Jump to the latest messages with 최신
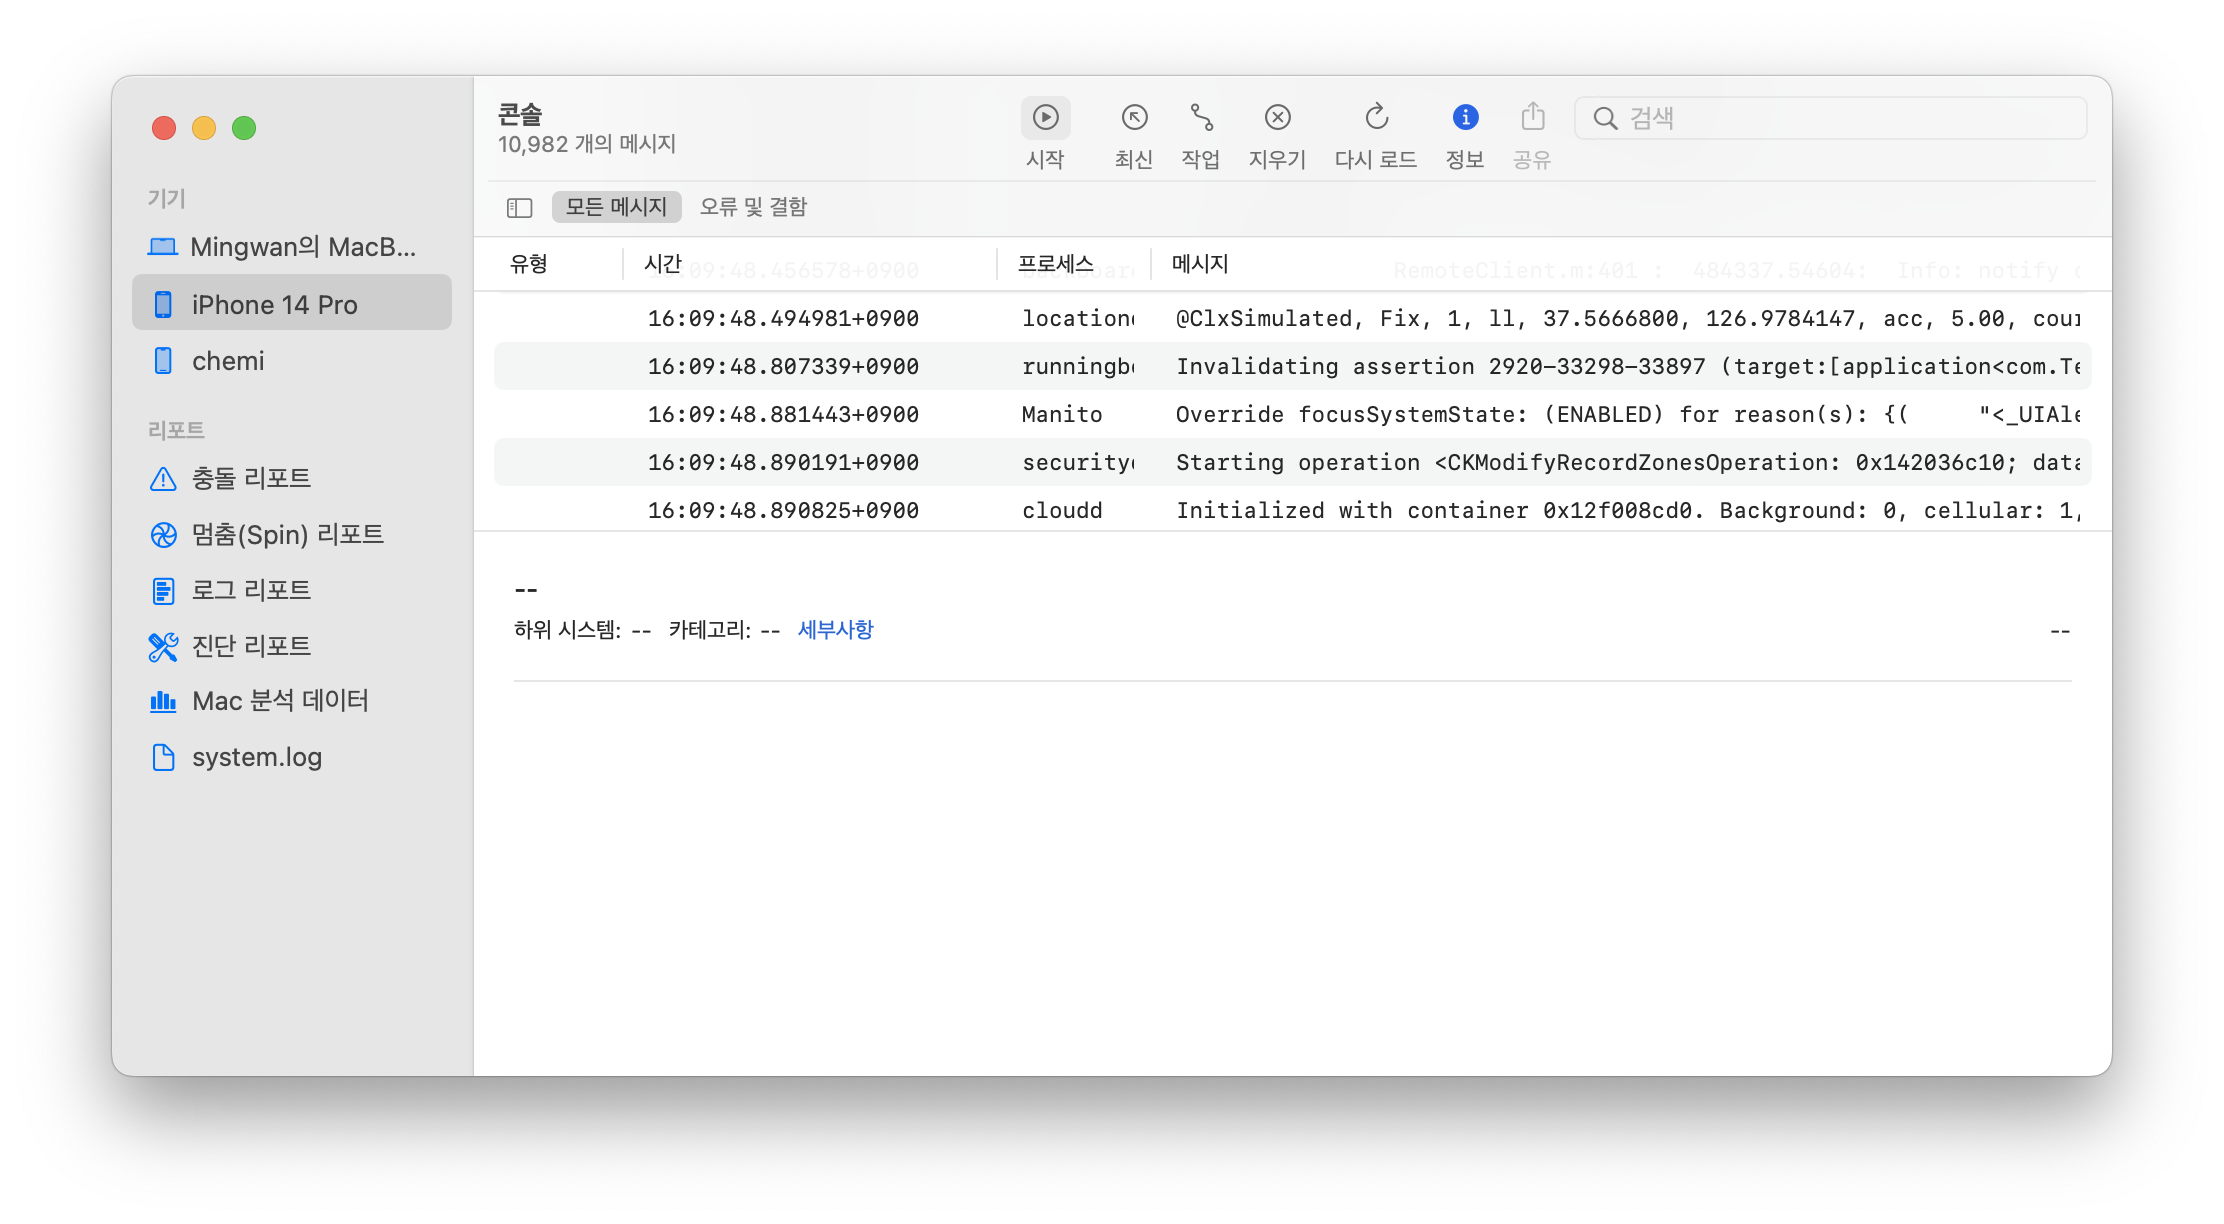The width and height of the screenshot is (2224, 1224). pyautogui.click(x=1134, y=118)
